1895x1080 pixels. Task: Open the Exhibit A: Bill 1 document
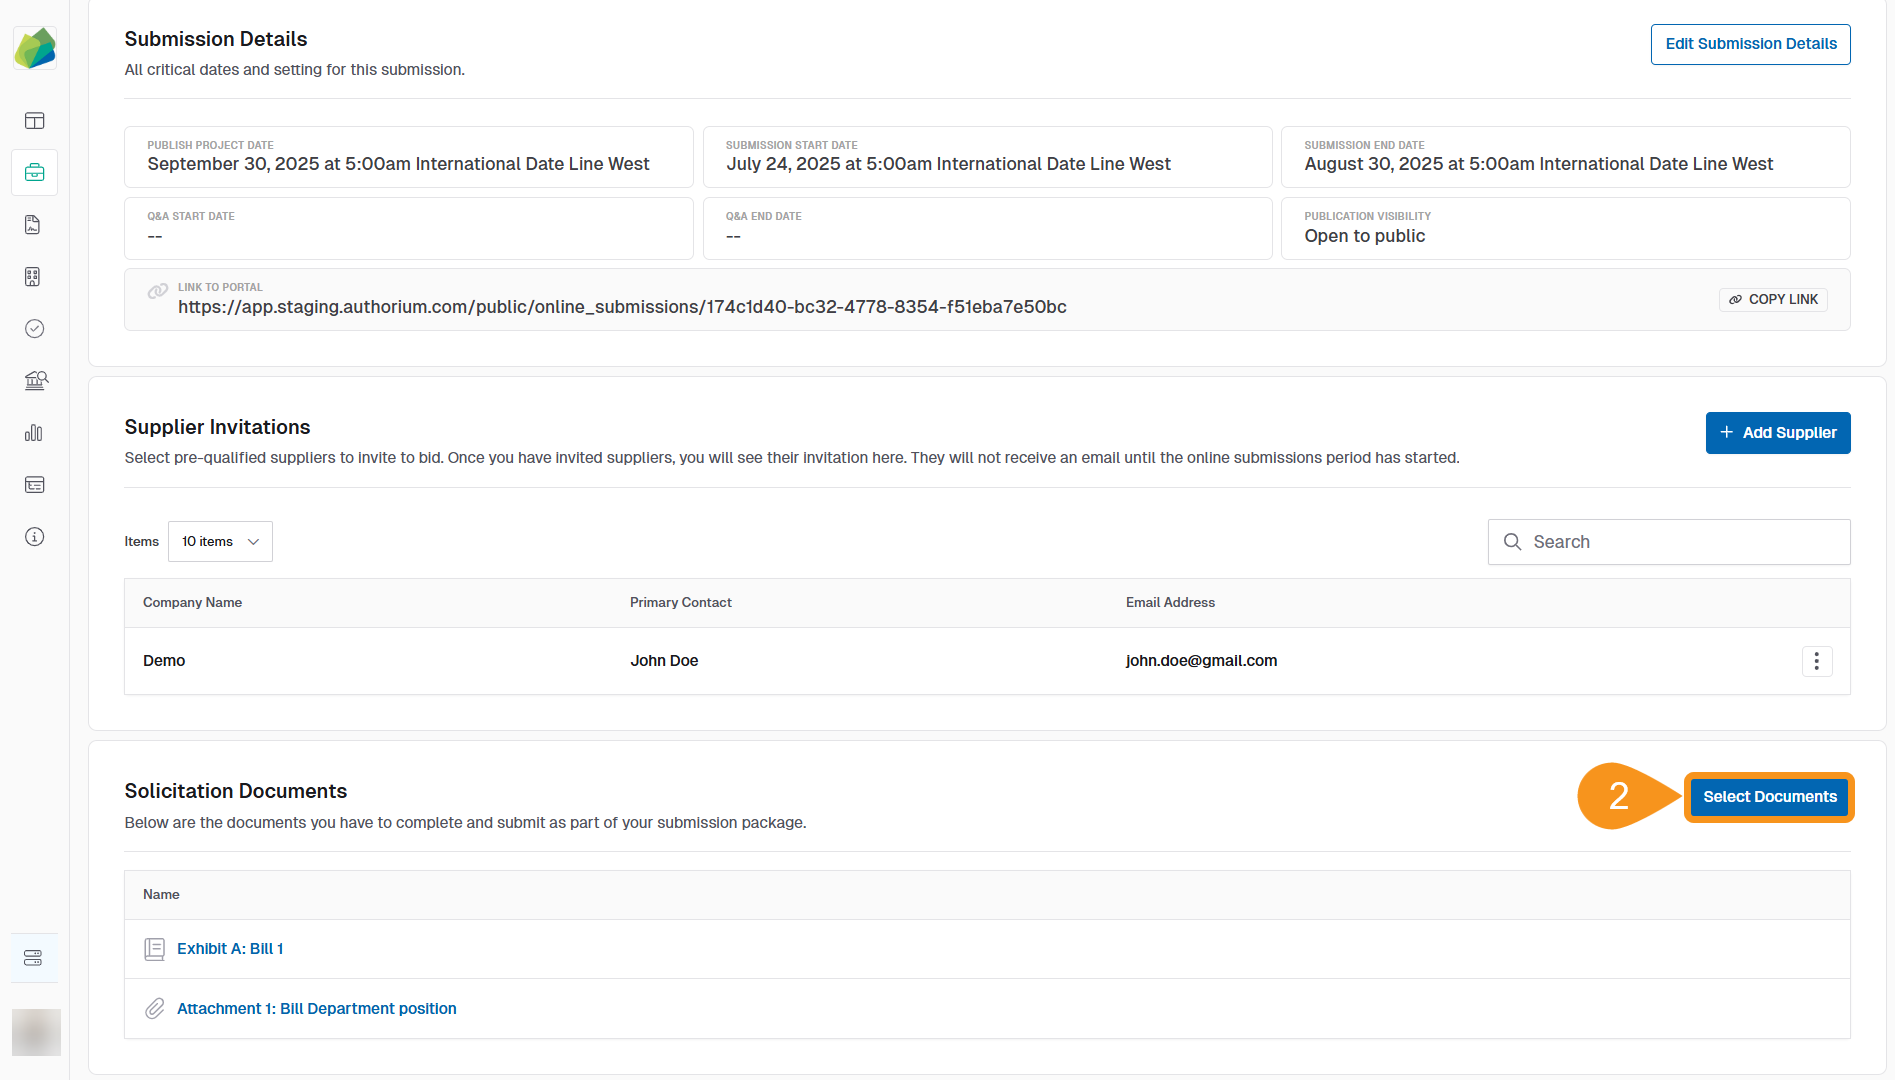click(230, 948)
